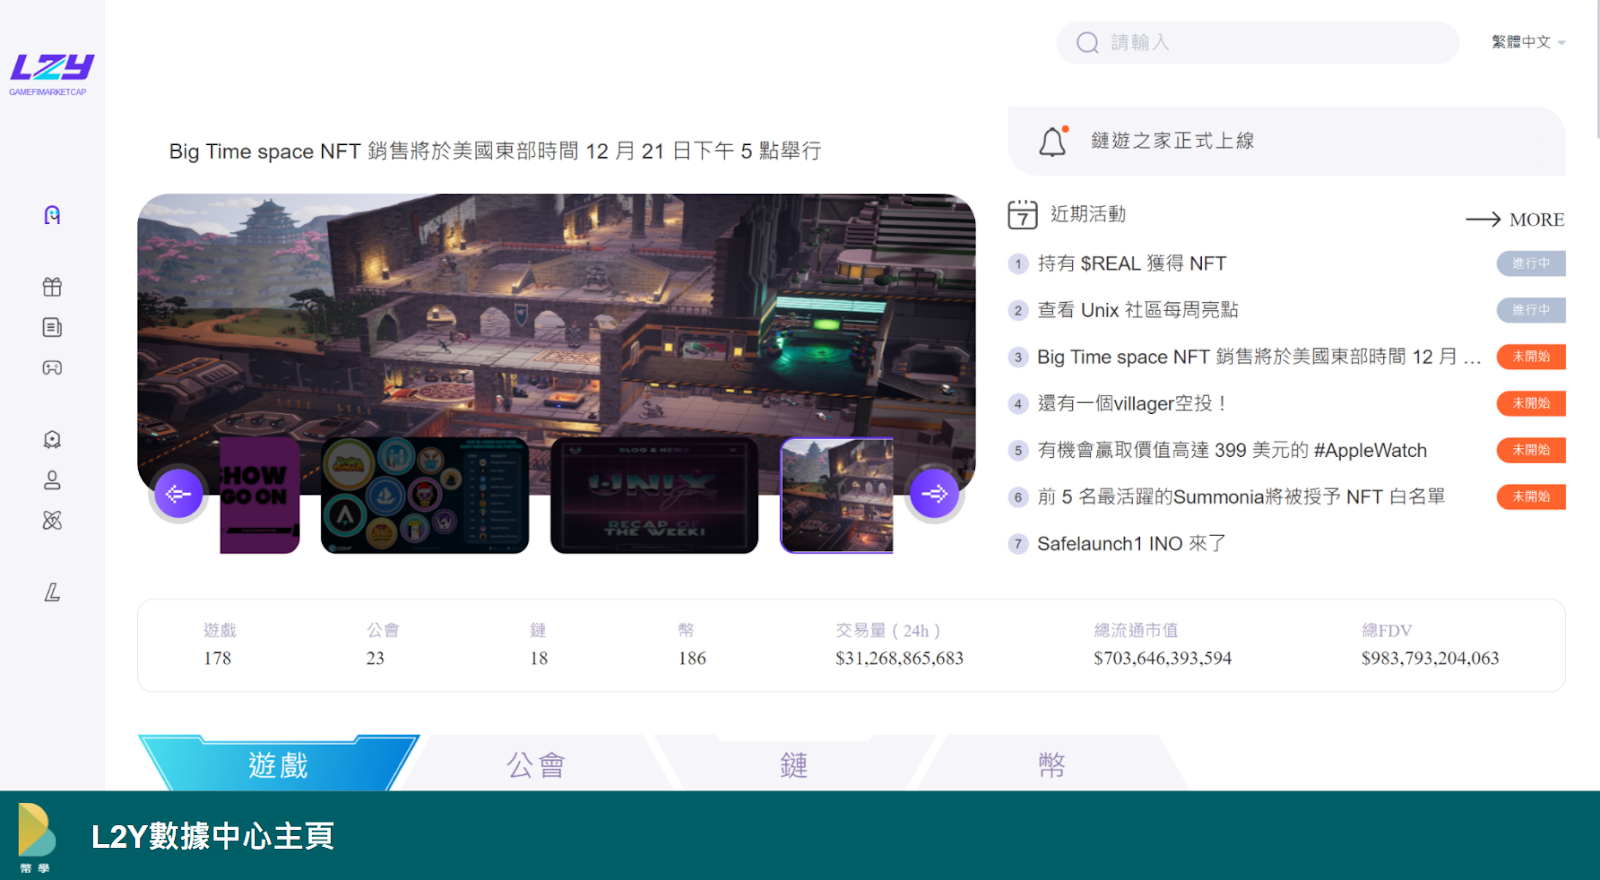Select the SHOW GO ON carousel thumbnail
This screenshot has width=1600, height=880.
click(259, 495)
